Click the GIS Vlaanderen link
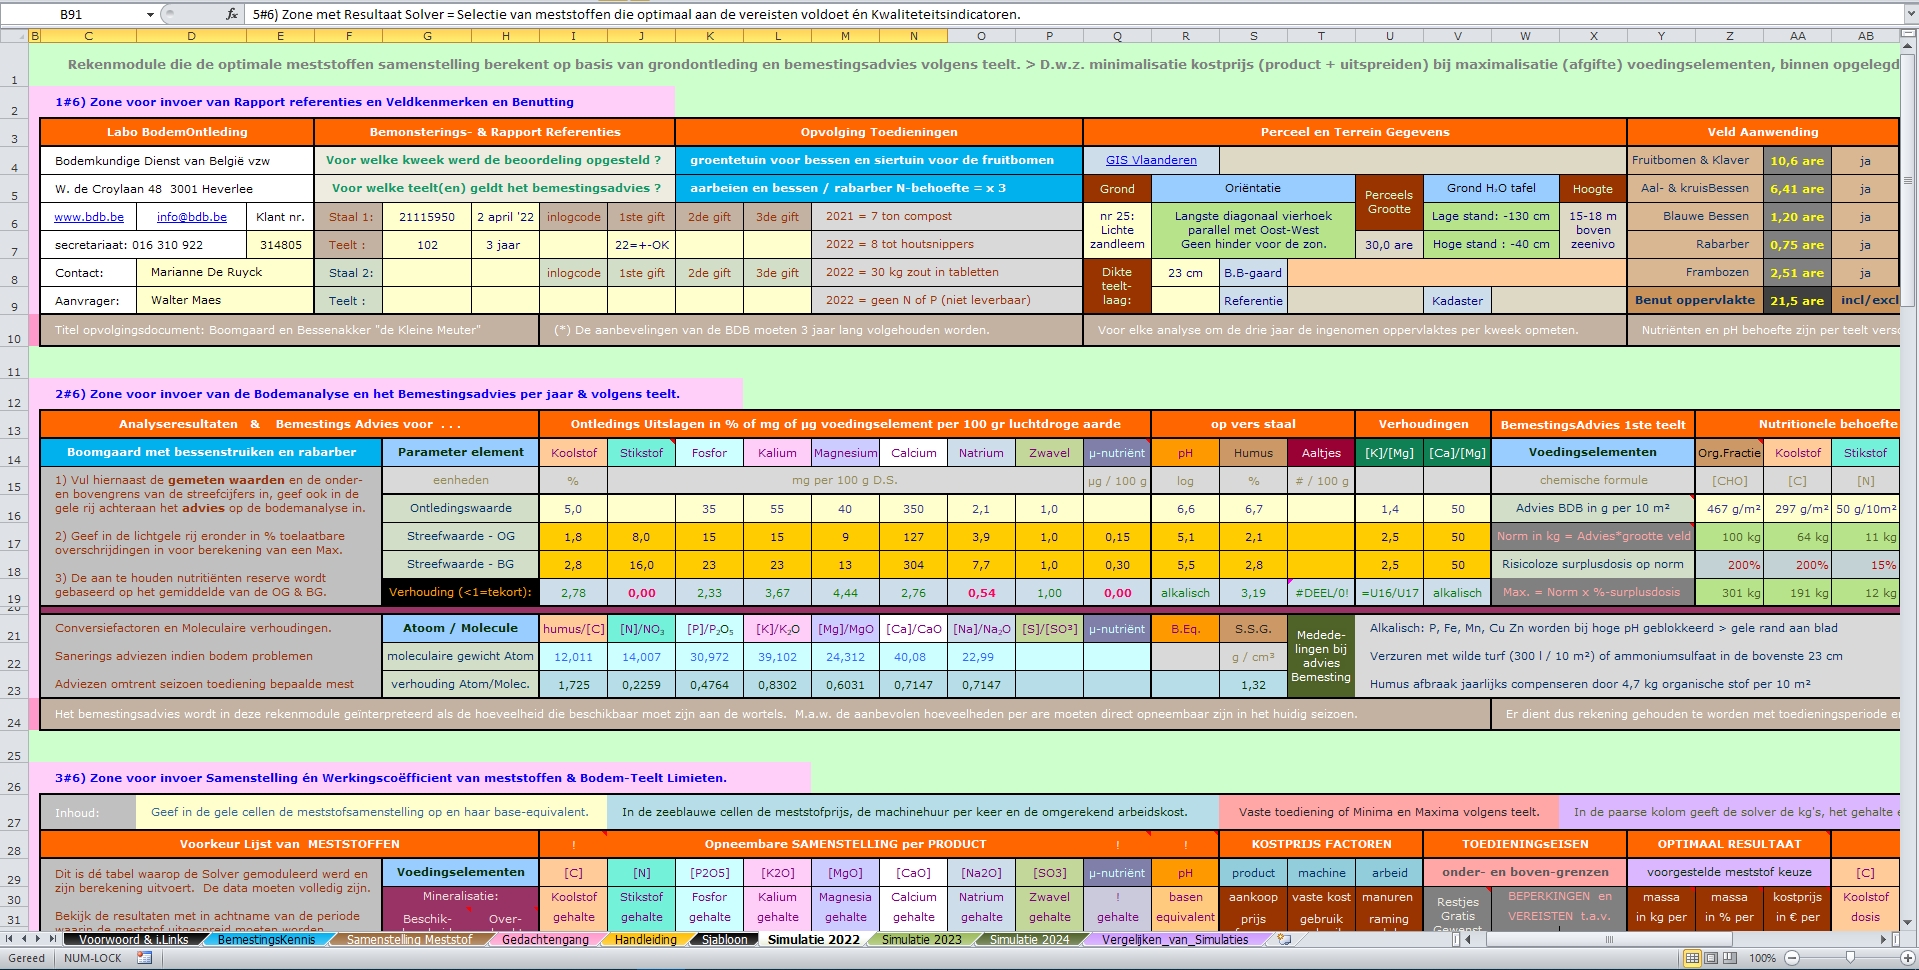Viewport: 1919px width, 970px height. click(1150, 160)
